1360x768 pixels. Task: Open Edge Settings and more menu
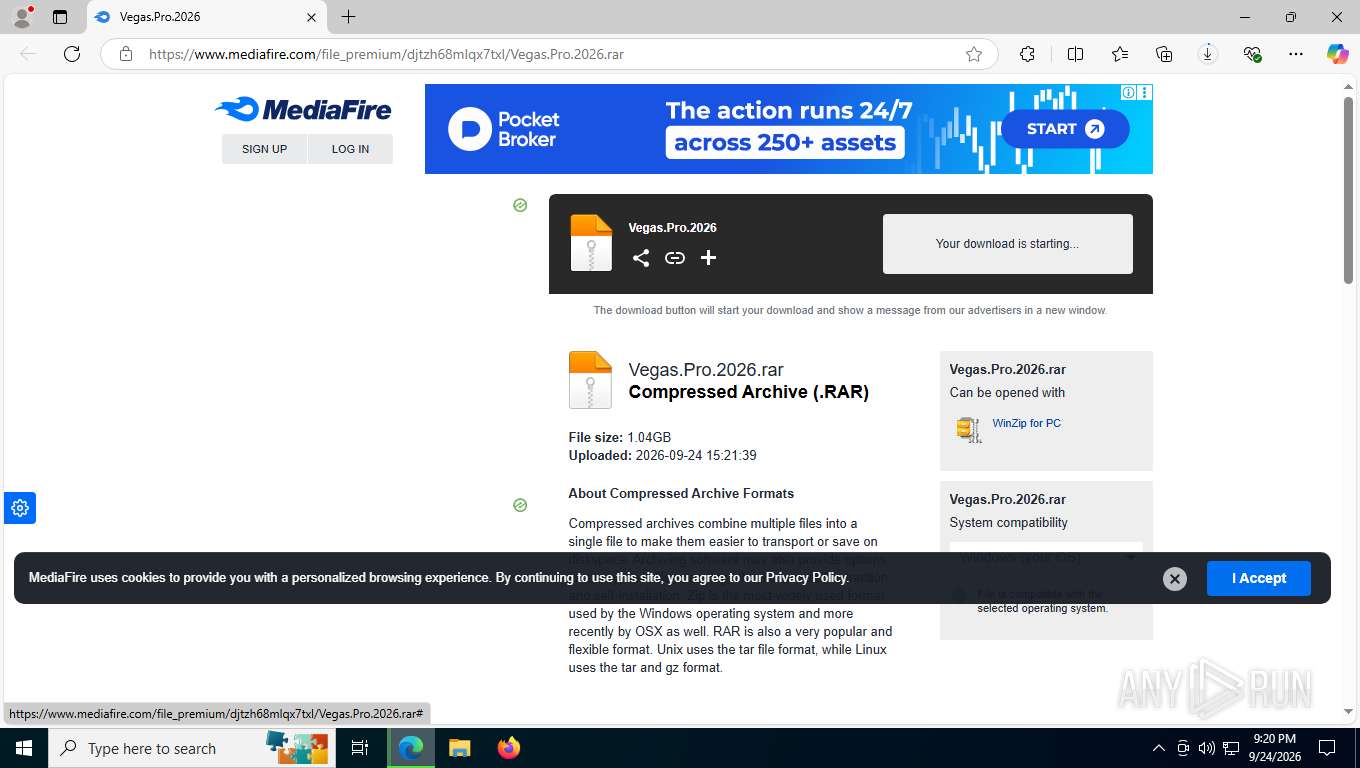pos(1296,54)
